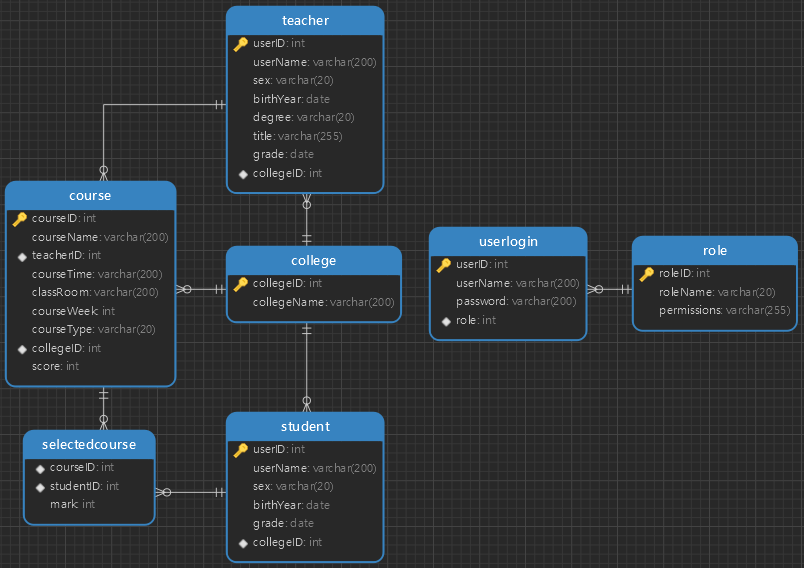Click college table's collegeID: int field

(287, 283)
